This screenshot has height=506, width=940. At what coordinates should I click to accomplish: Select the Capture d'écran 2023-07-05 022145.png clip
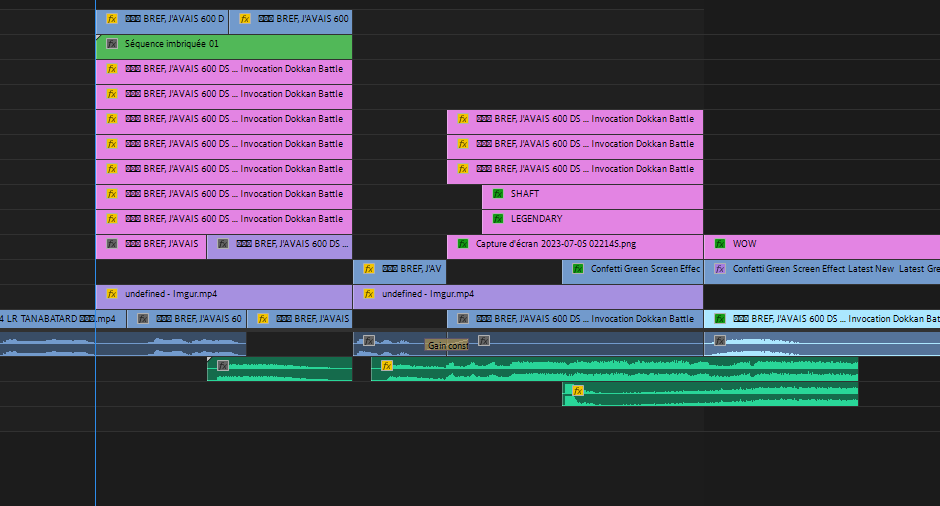[575, 247]
